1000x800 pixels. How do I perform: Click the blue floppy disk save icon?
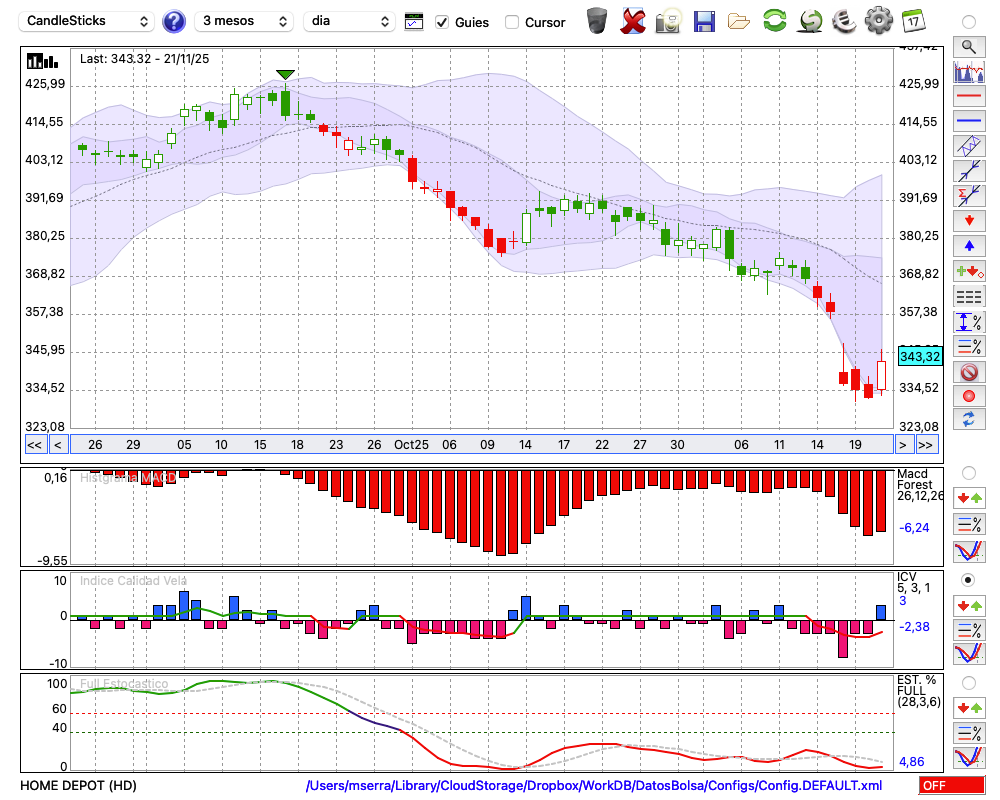[704, 21]
